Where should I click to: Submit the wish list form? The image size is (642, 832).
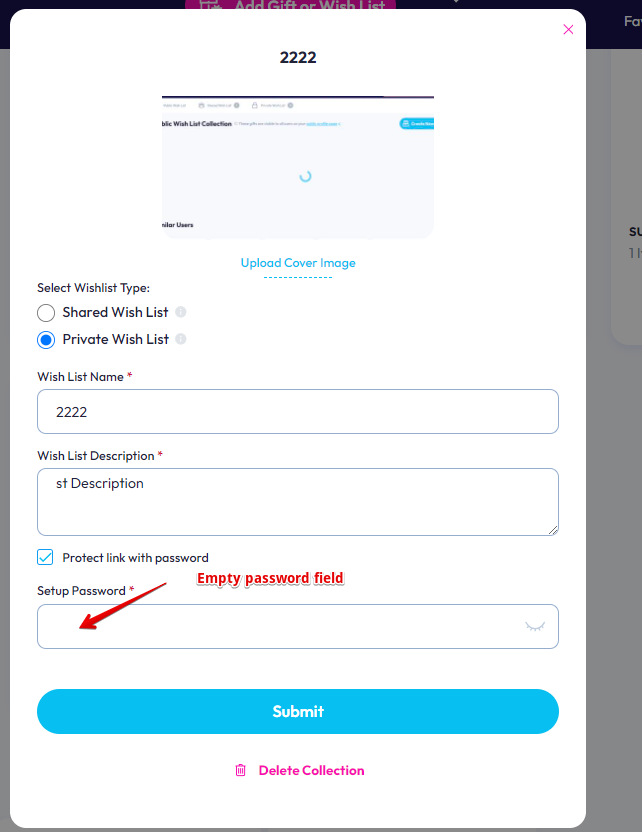298,712
